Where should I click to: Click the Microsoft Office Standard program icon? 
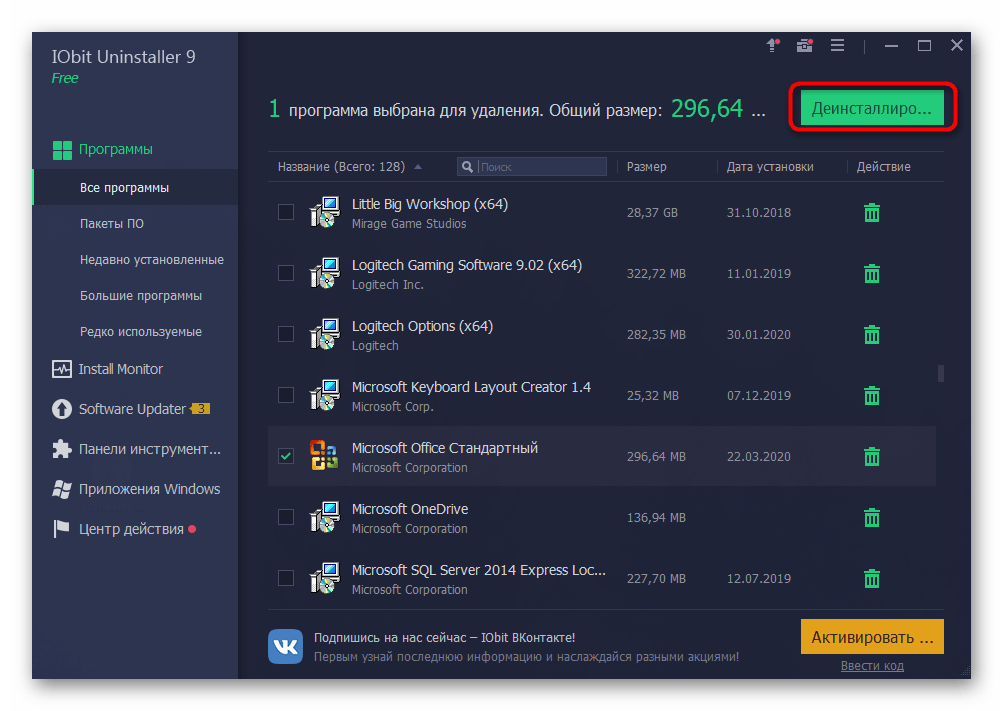pyautogui.click(x=323, y=456)
